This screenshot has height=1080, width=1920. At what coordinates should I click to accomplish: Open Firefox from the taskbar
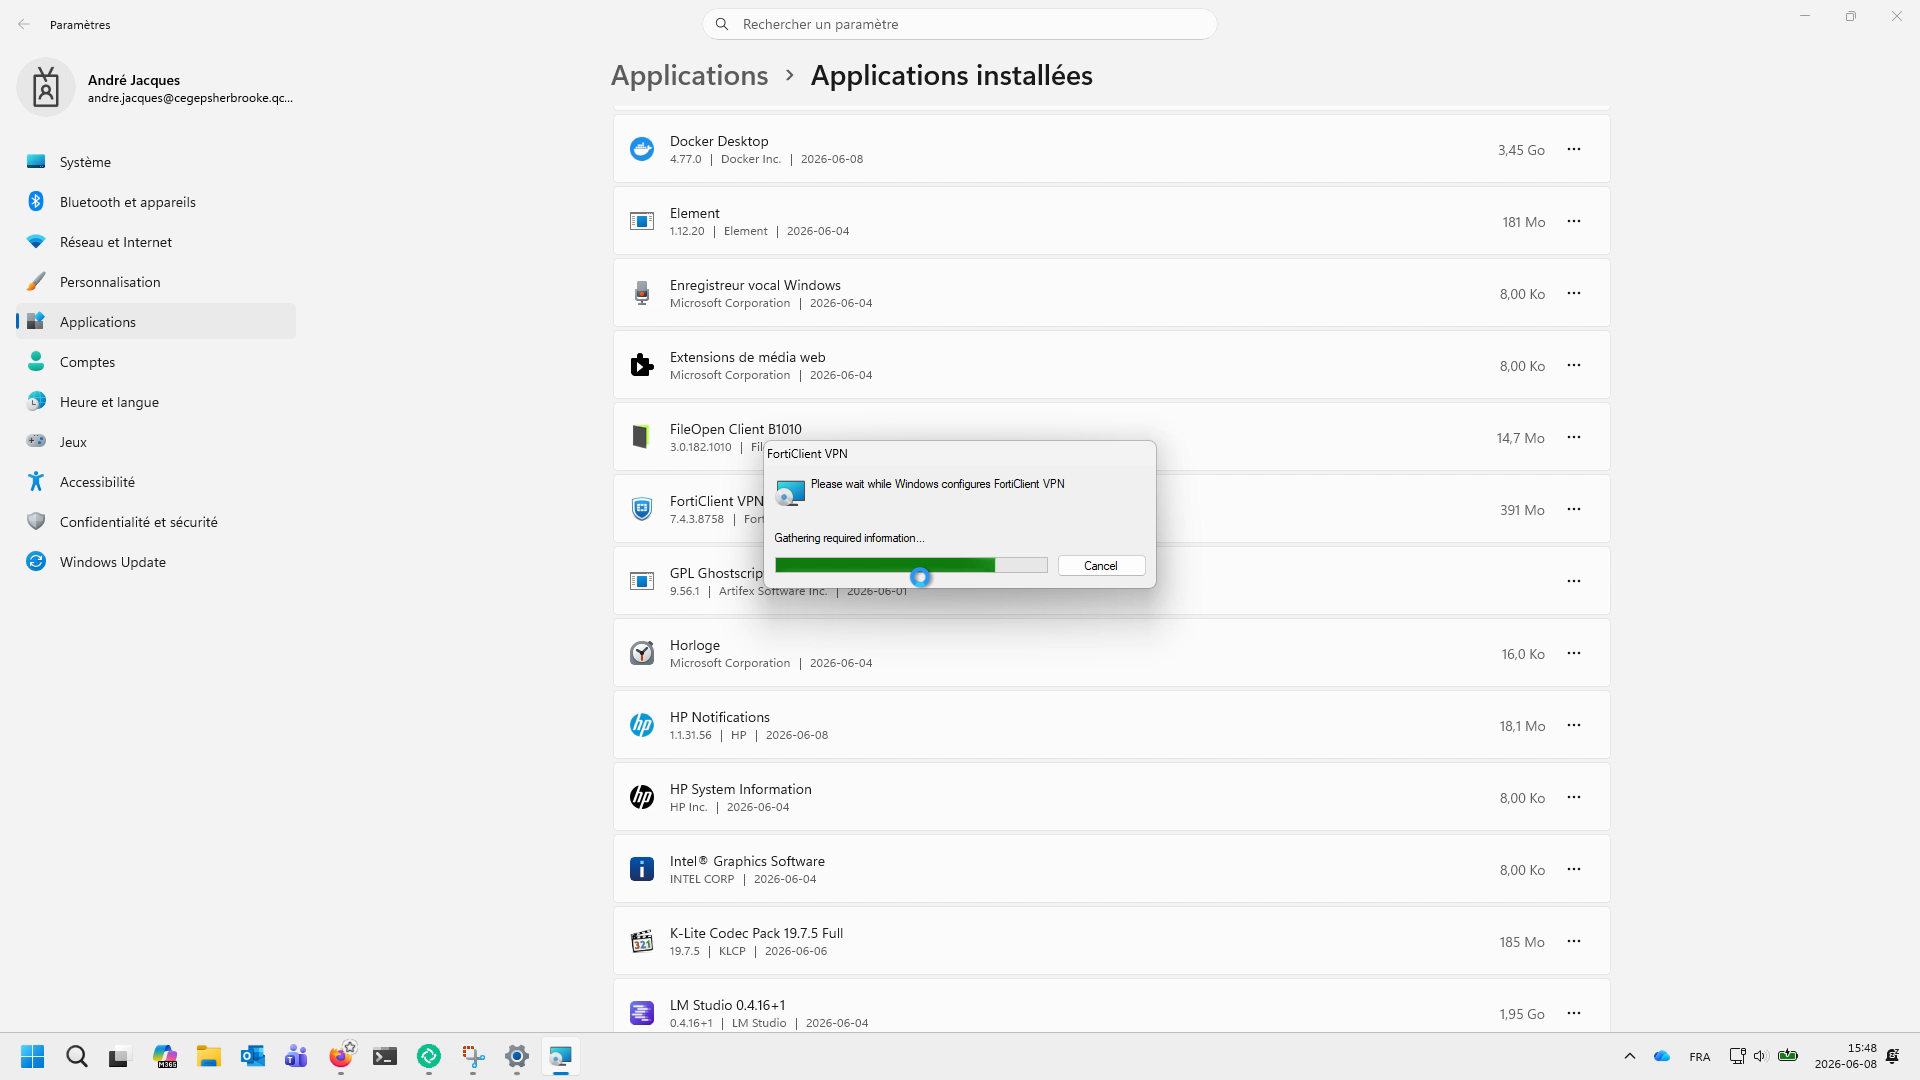click(x=341, y=1057)
